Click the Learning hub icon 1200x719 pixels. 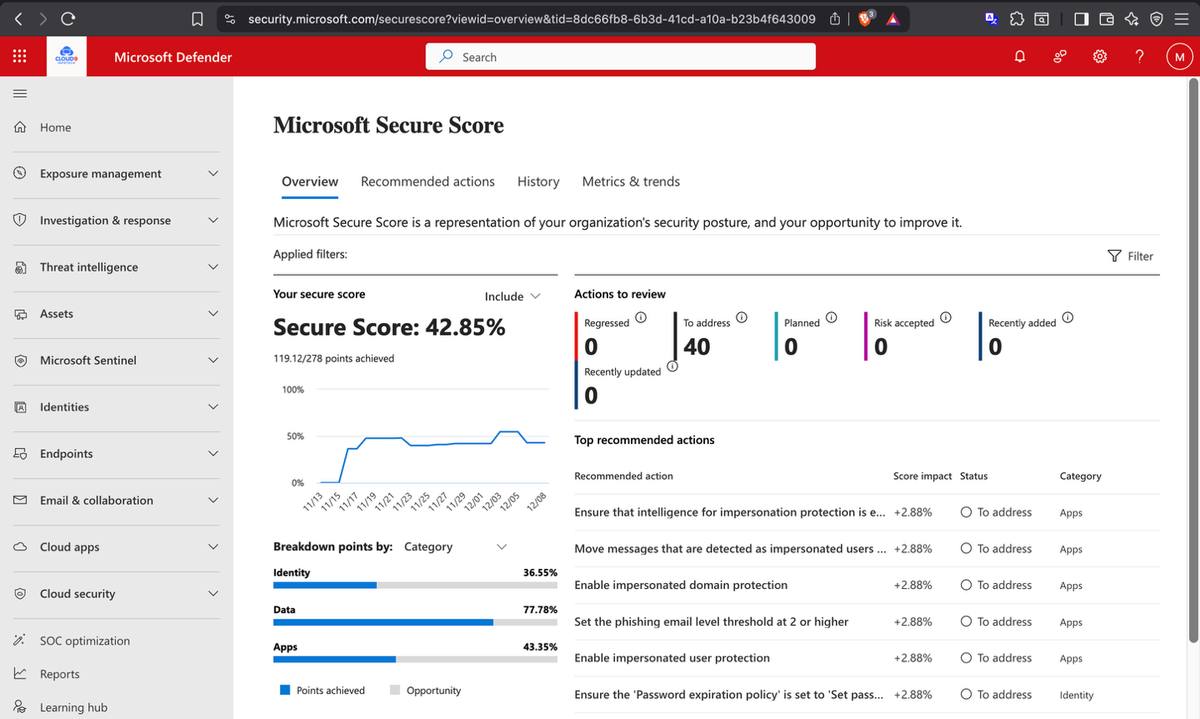[x=20, y=707]
